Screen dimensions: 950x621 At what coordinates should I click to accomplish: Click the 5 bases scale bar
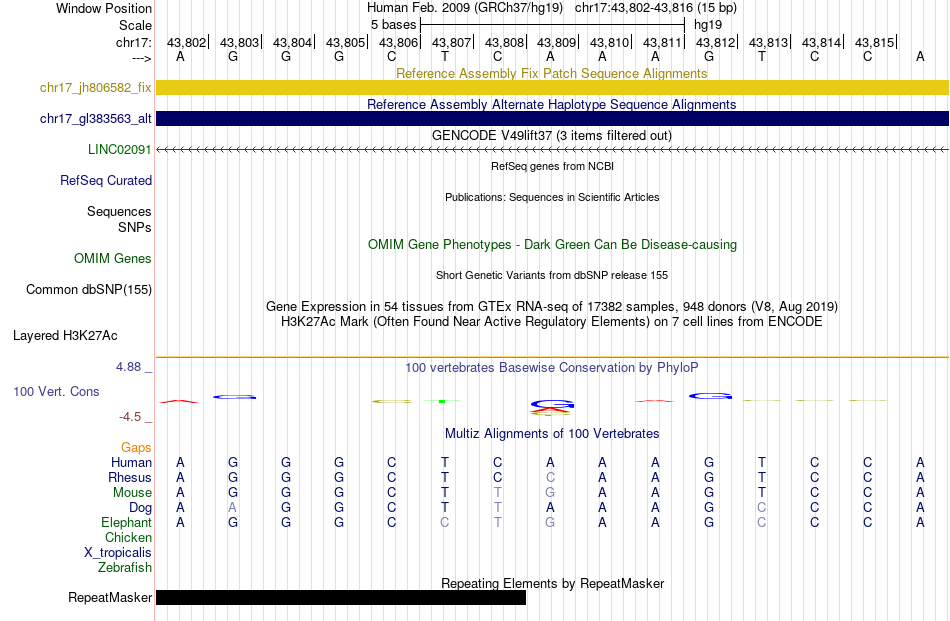click(x=552, y=25)
